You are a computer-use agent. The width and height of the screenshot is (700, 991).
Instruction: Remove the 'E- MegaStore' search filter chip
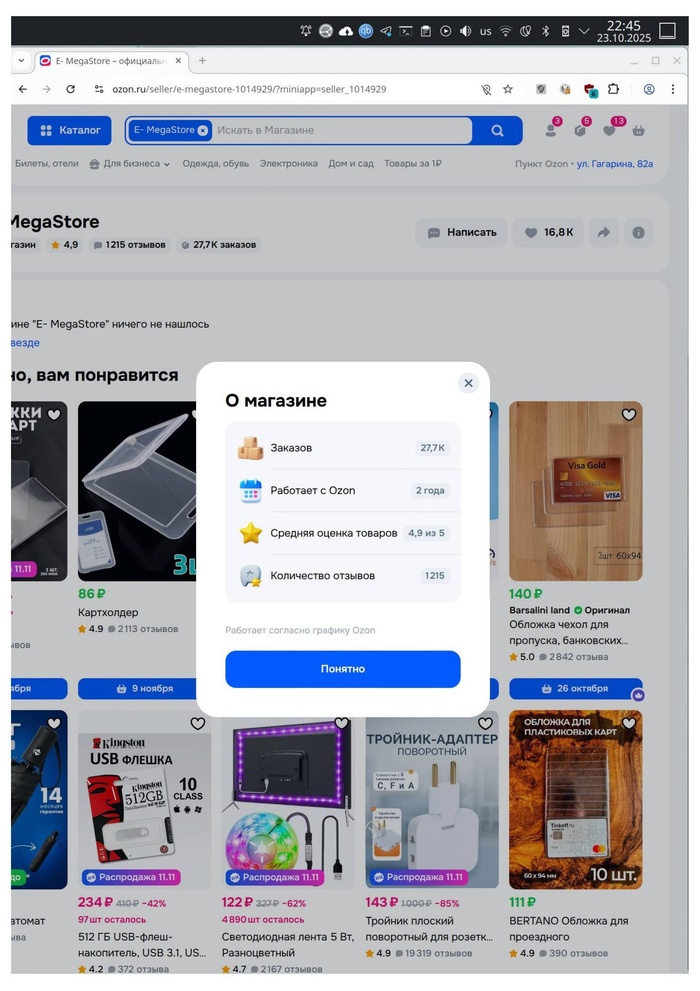[x=203, y=130]
